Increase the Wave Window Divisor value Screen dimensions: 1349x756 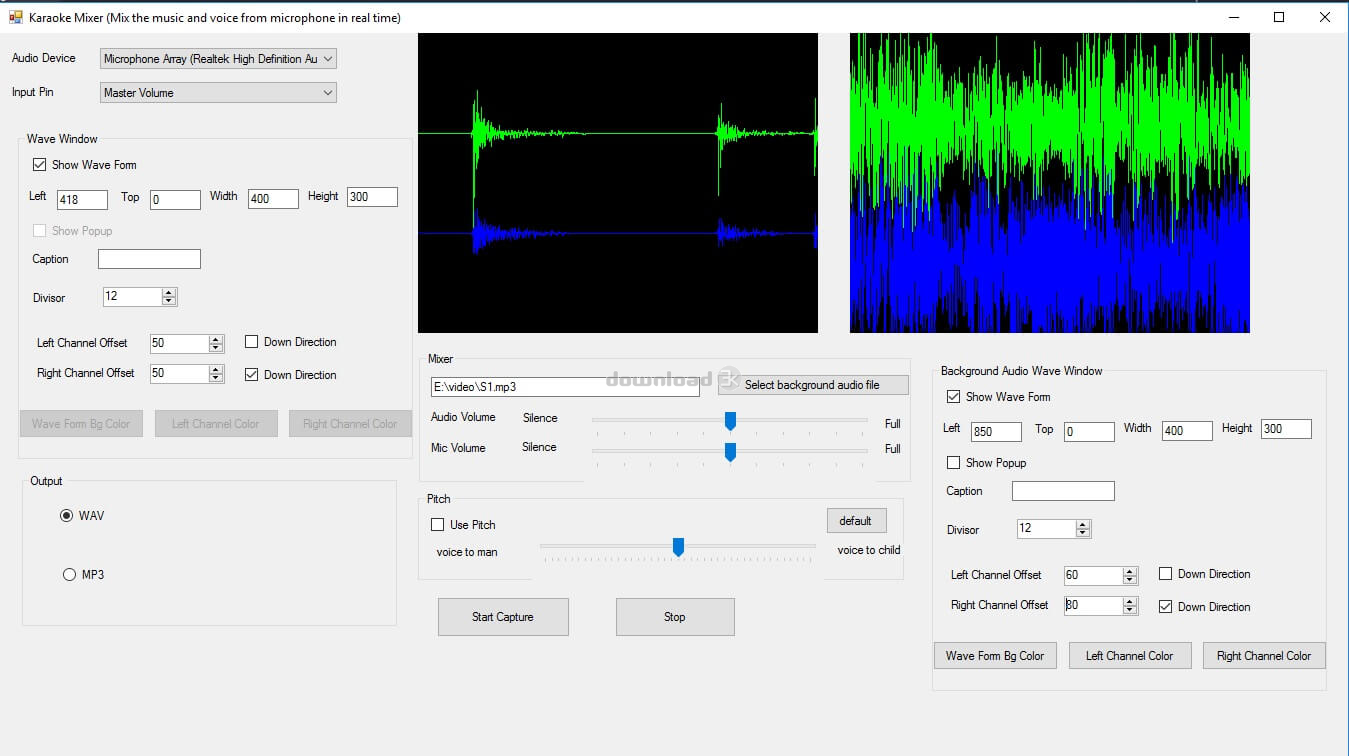169,293
